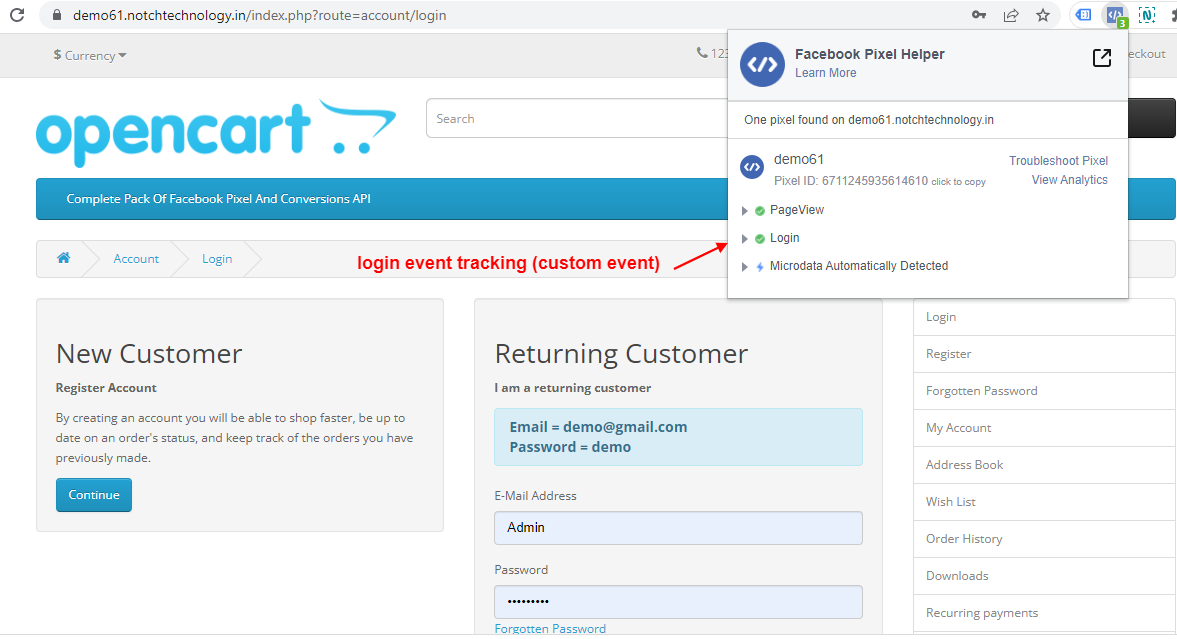1177x639 pixels.
Task: Click 'One pixel found on demo61.notchtechnology.in' text
Action: 868,120
